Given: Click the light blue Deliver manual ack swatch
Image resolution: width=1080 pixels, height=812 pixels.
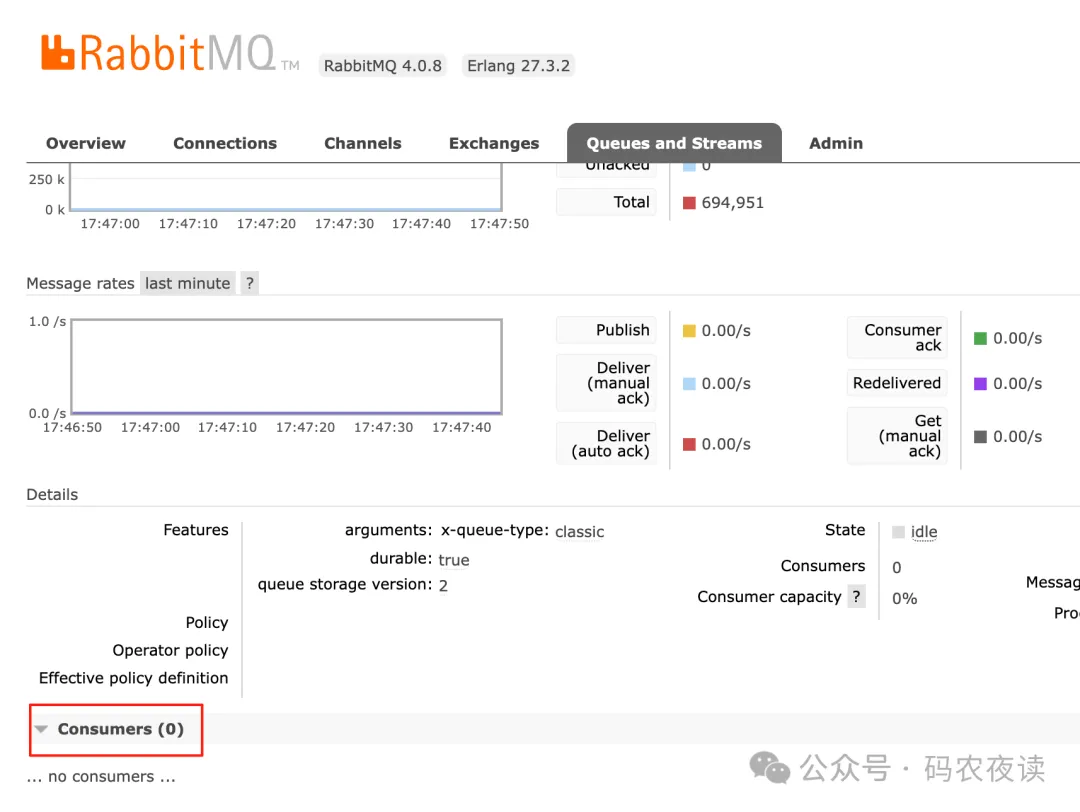Looking at the screenshot, I should point(689,384).
